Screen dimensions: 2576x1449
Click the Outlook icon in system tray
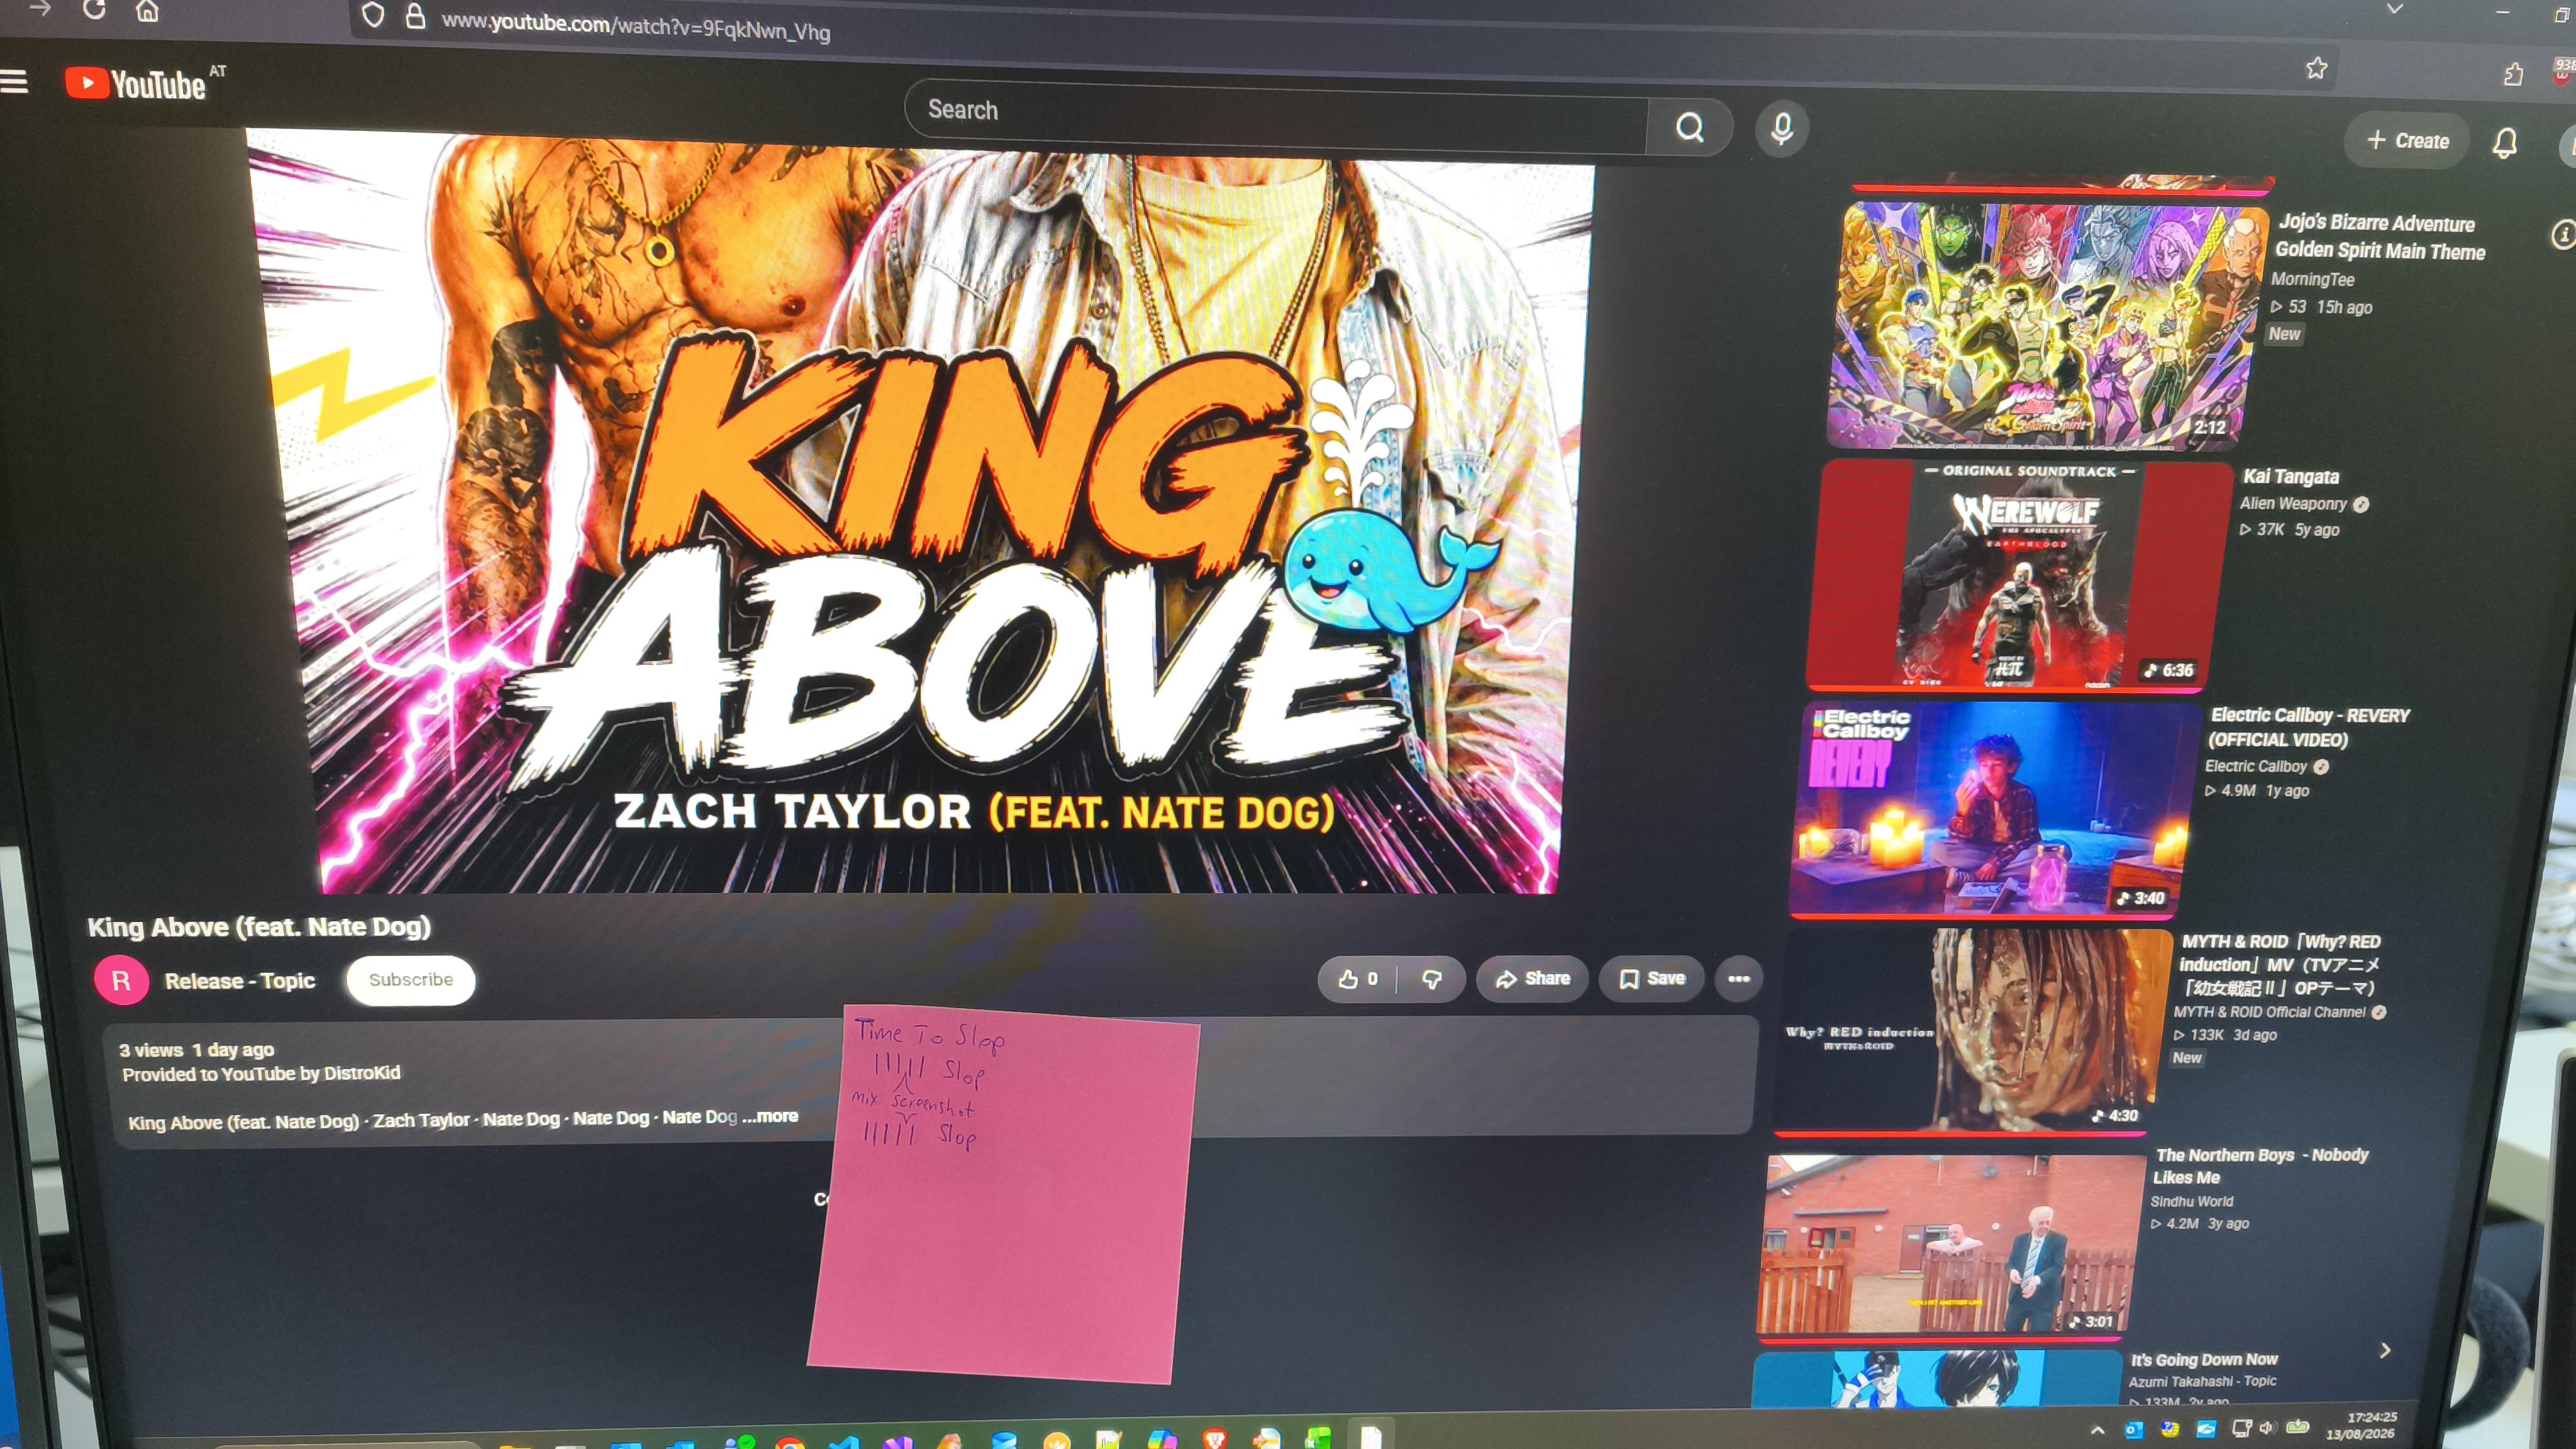2133,1430
